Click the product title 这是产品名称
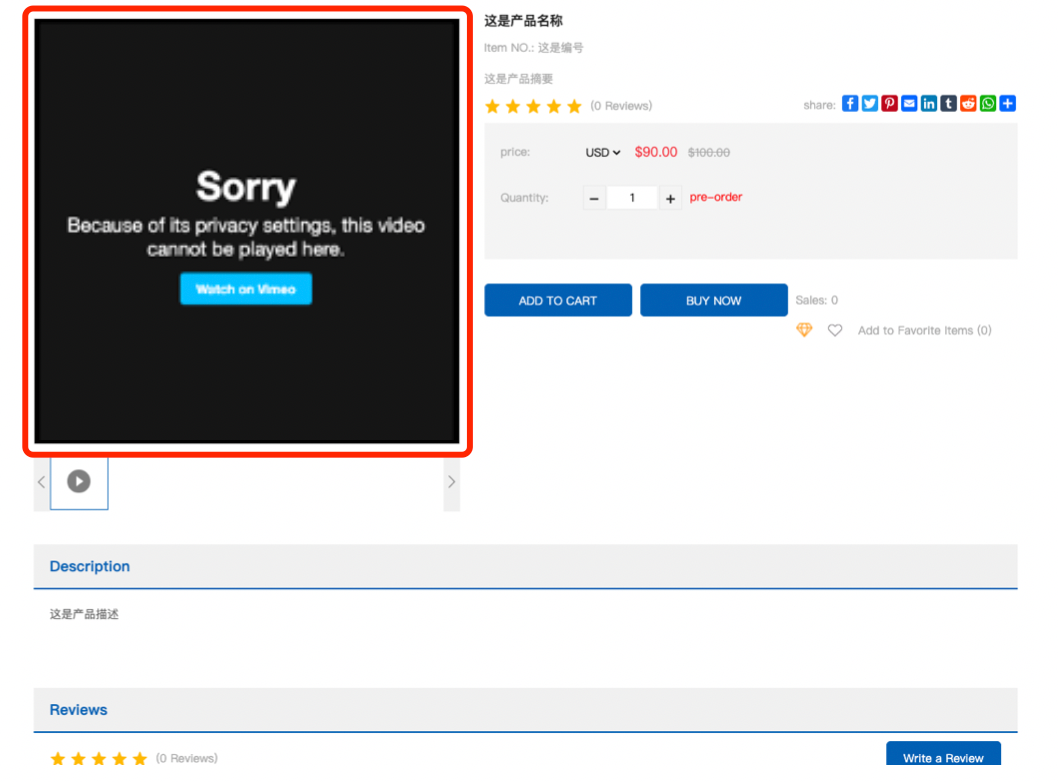The image size is (1058, 782). 523,20
